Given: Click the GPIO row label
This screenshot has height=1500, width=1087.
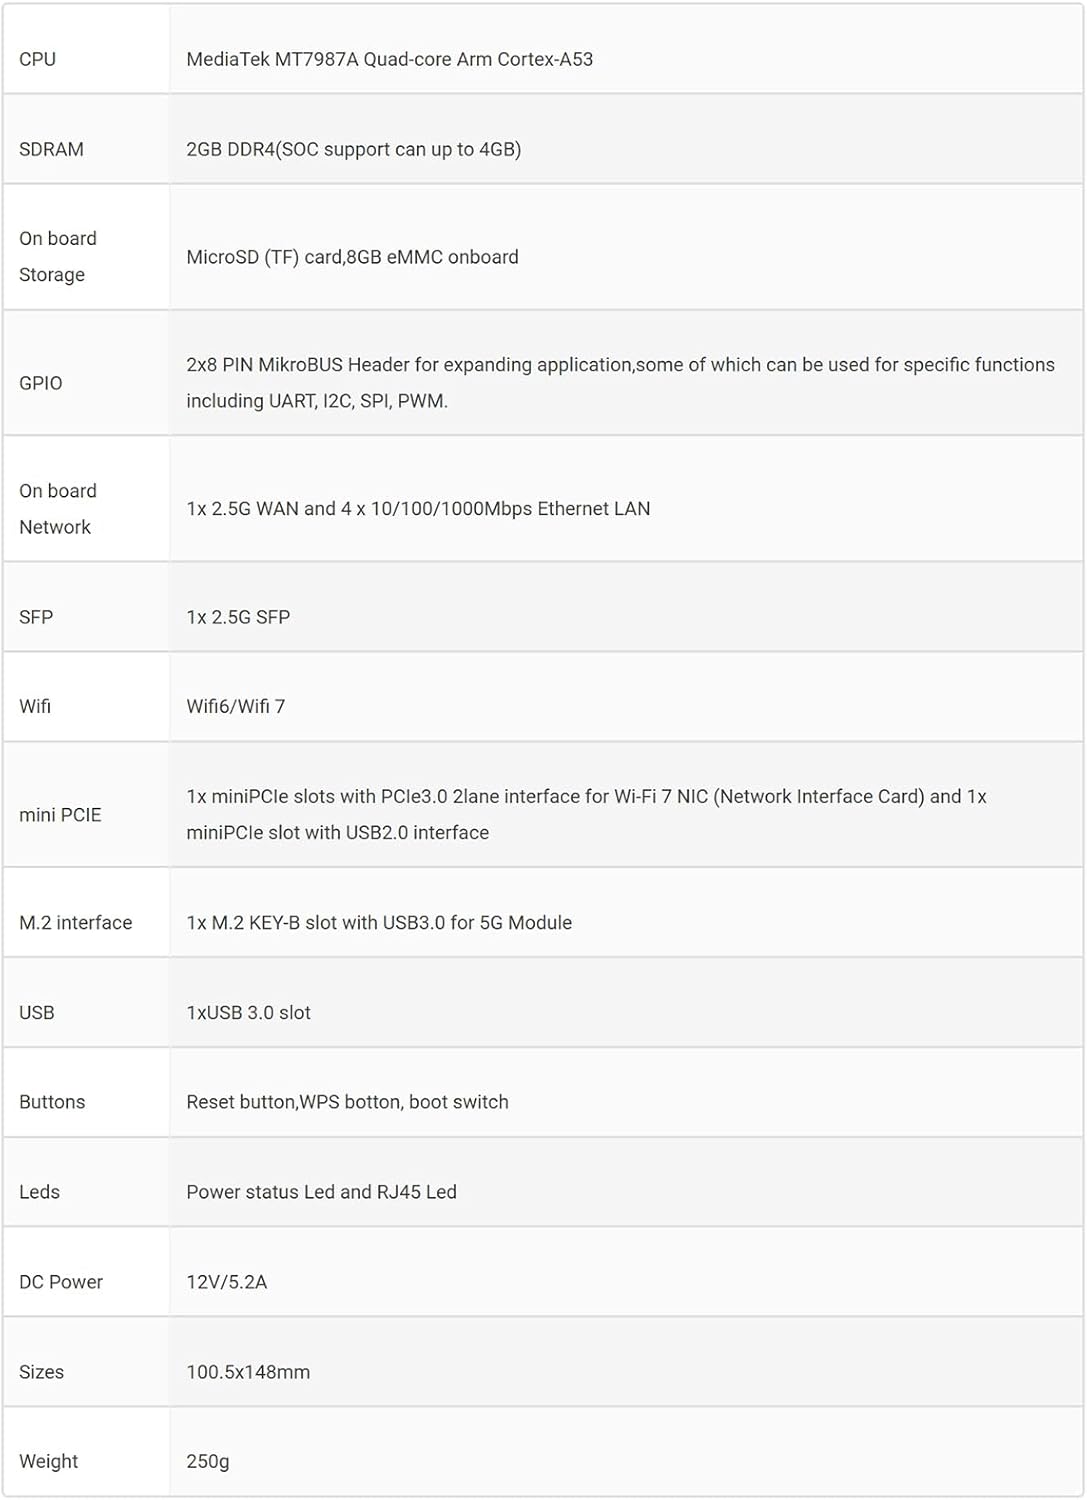Looking at the screenshot, I should [41, 383].
